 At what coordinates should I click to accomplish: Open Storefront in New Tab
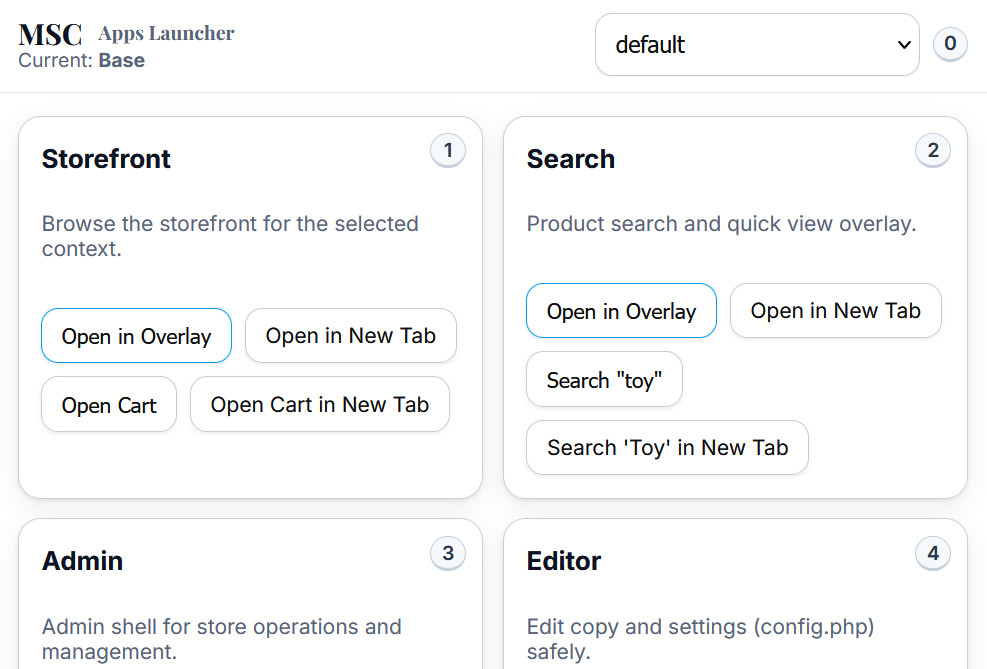coord(351,335)
